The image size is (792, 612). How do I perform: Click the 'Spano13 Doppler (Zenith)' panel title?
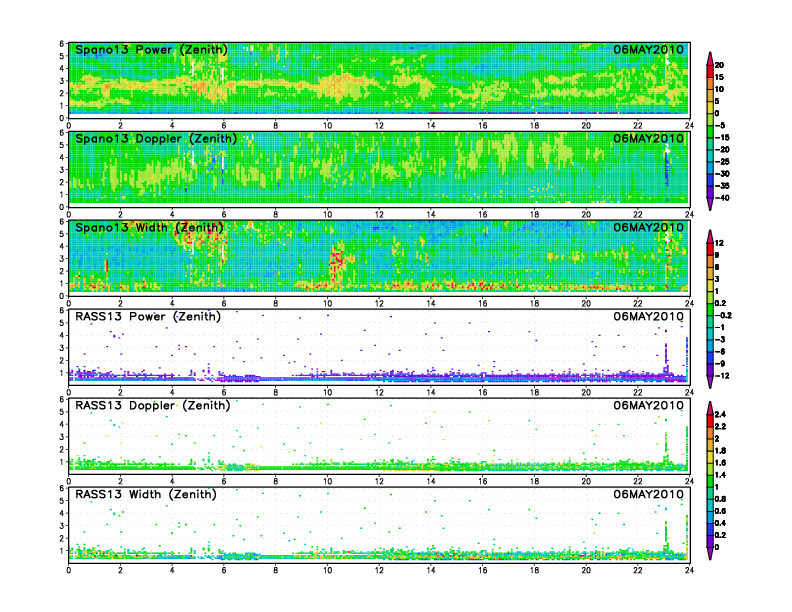156,139
